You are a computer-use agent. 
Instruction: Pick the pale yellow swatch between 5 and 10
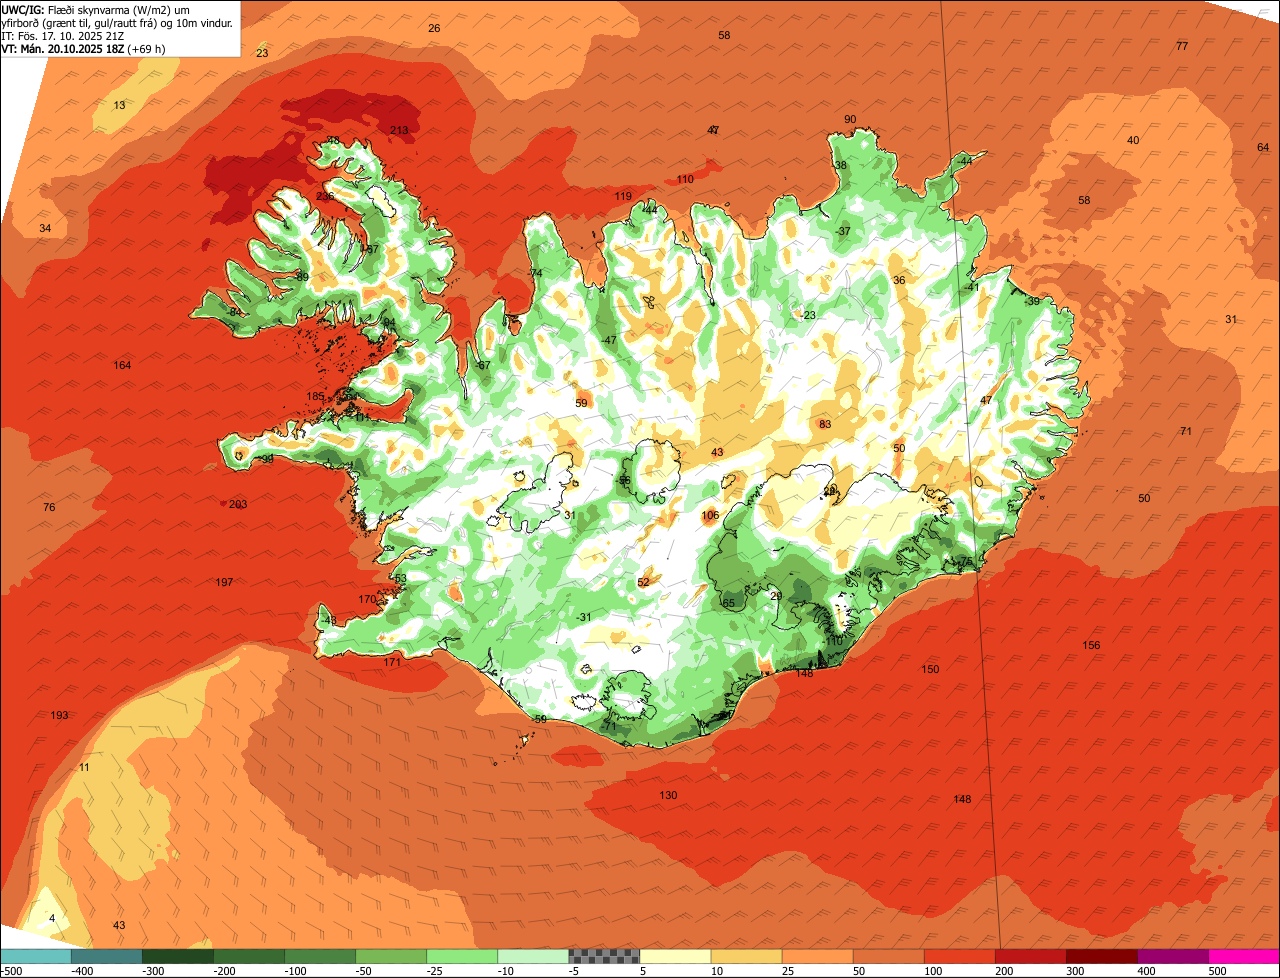tap(675, 956)
